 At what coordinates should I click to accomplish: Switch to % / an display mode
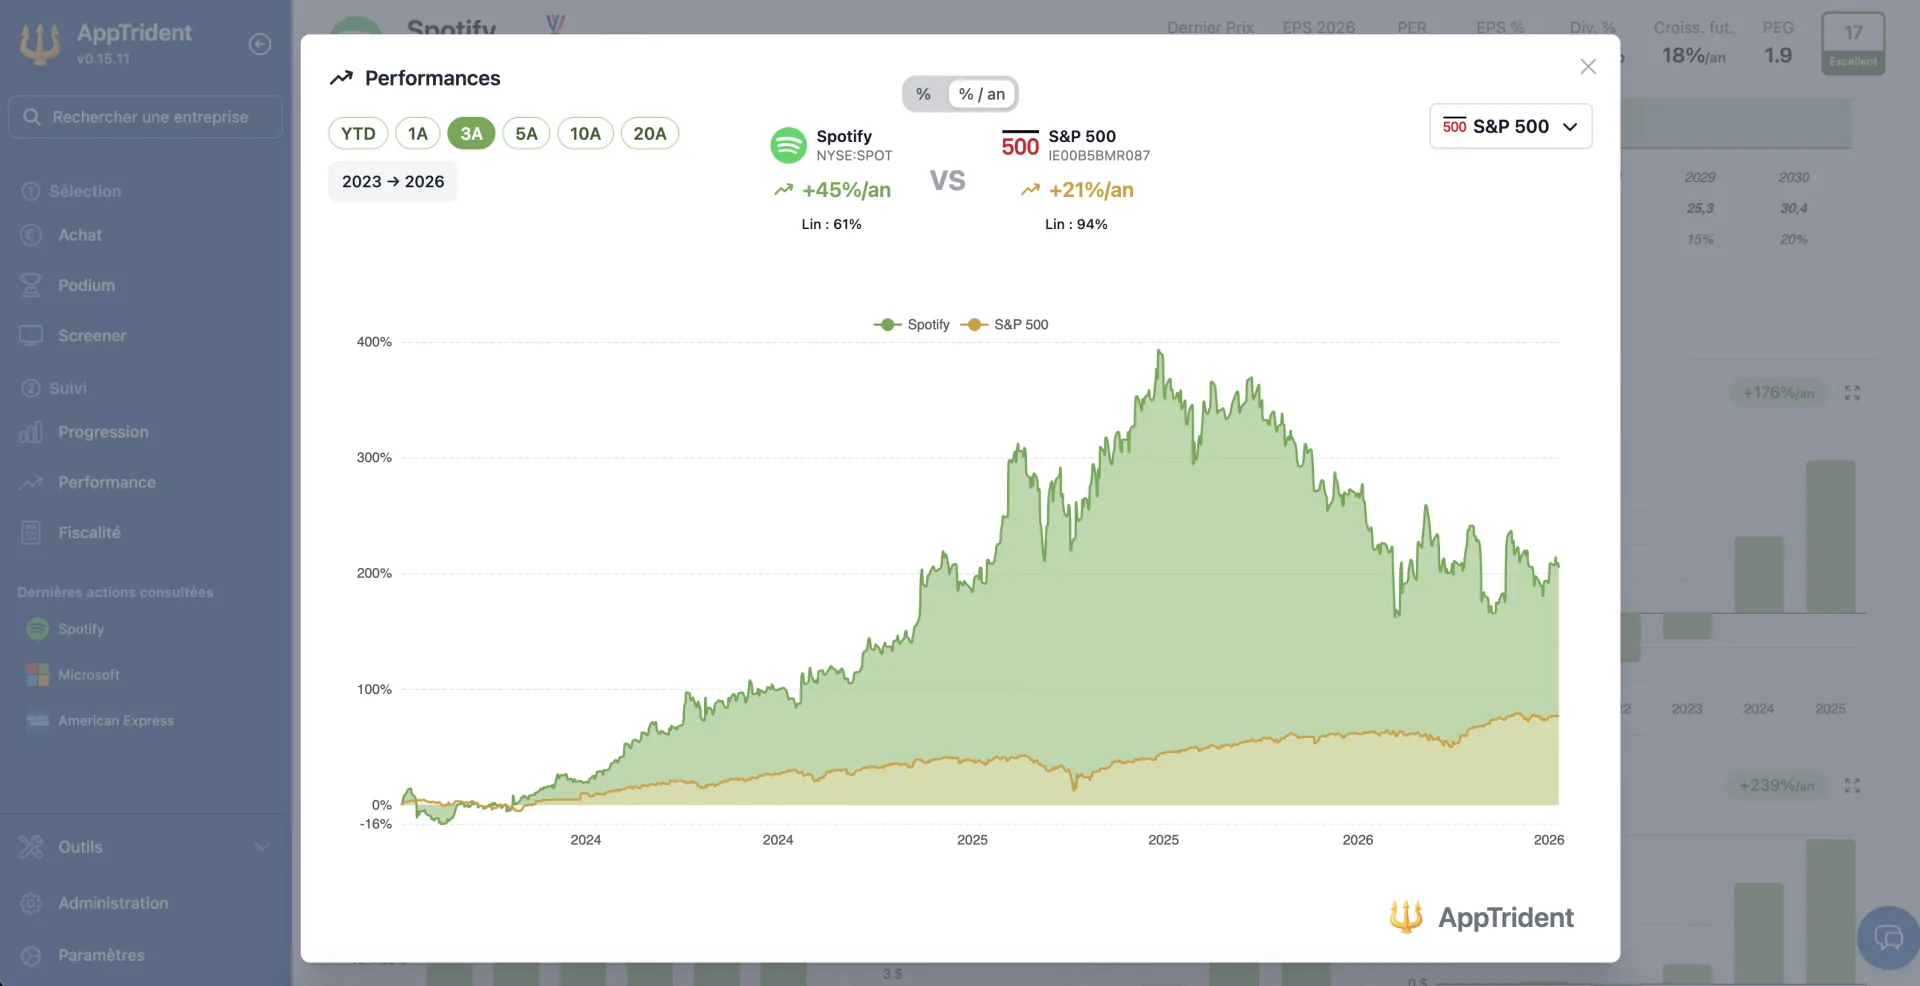pyautogui.click(x=981, y=94)
